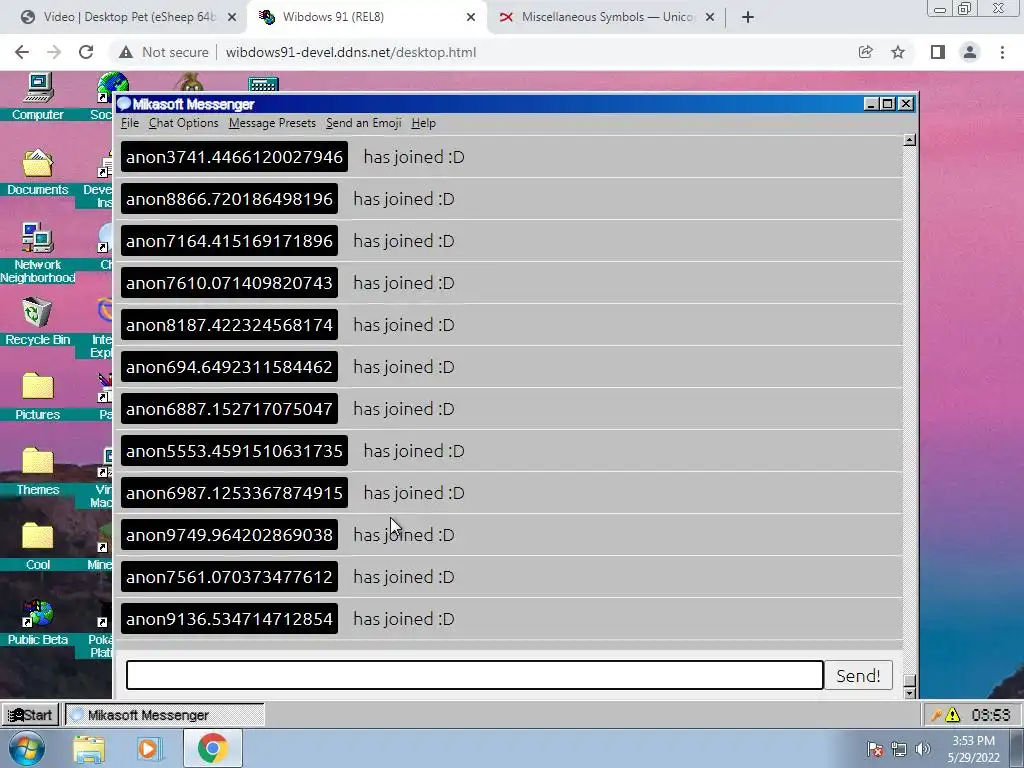Click username anon694.6492311584462
The image size is (1024, 768).
(x=229, y=367)
